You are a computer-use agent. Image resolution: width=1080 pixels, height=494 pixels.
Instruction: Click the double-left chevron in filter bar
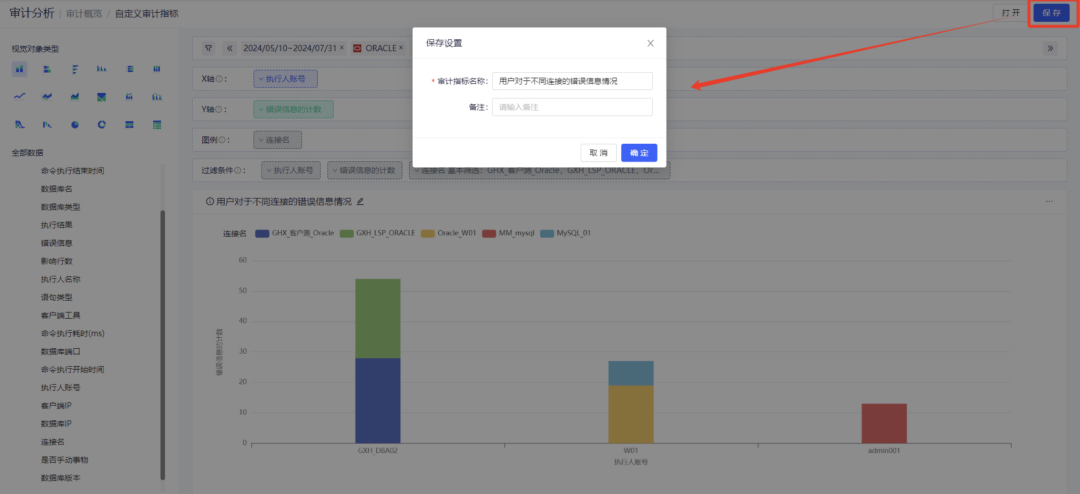tap(230, 48)
